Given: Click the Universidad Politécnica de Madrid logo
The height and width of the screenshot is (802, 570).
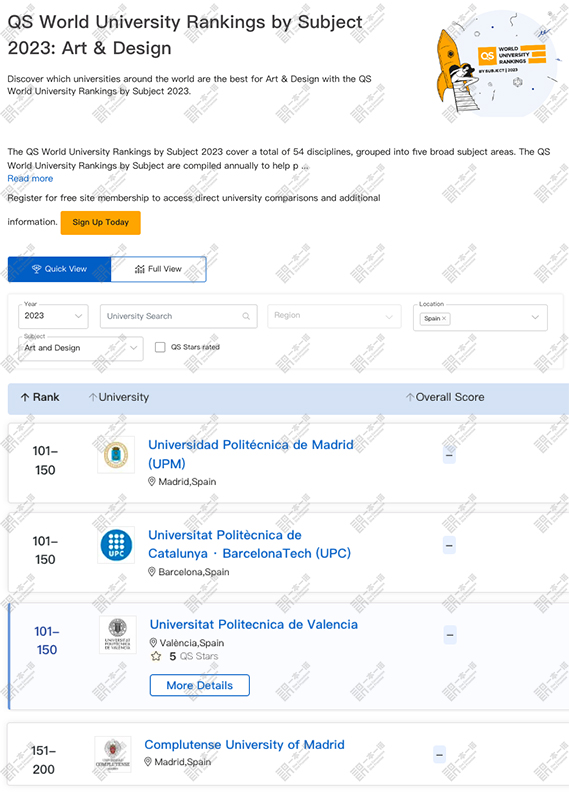Looking at the screenshot, I should (x=116, y=455).
